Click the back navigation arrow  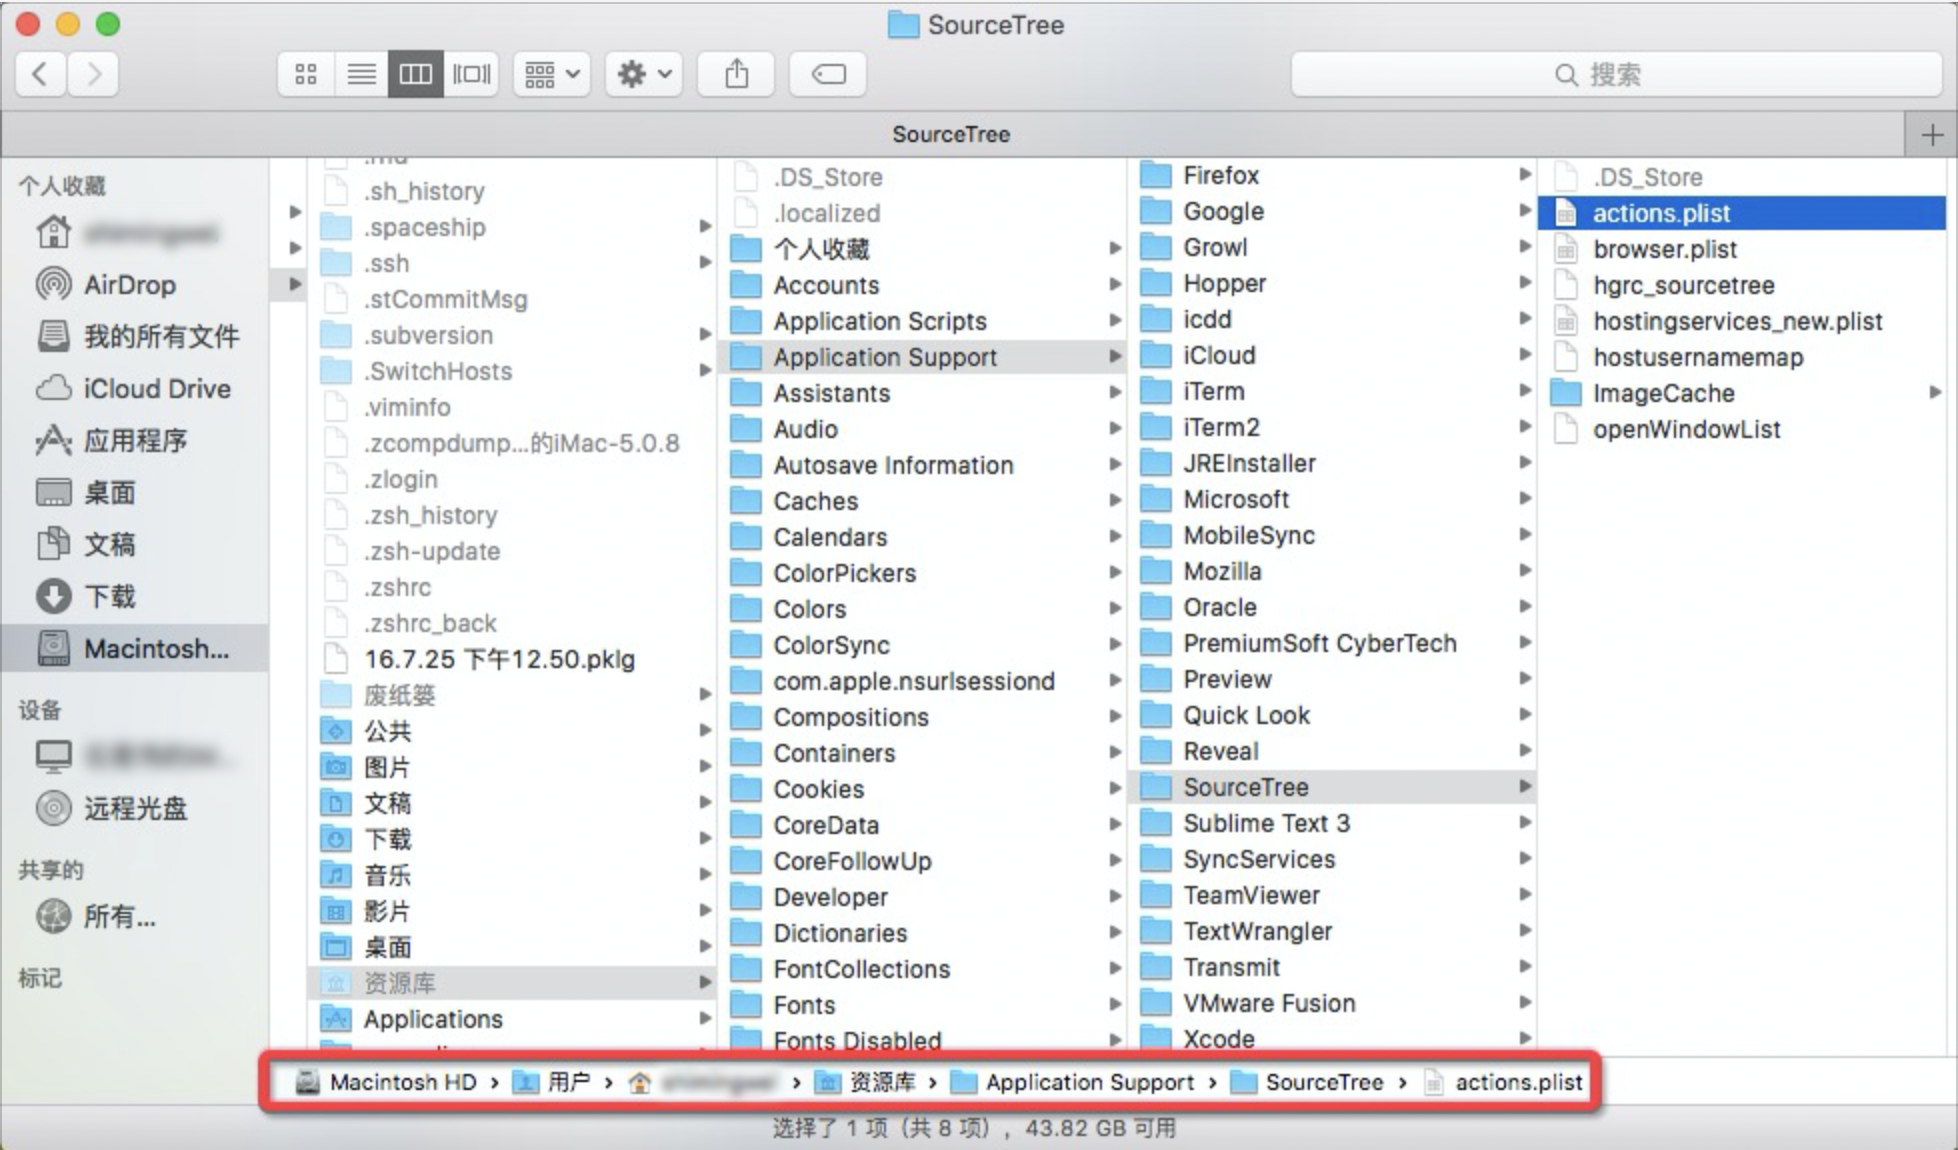click(39, 73)
